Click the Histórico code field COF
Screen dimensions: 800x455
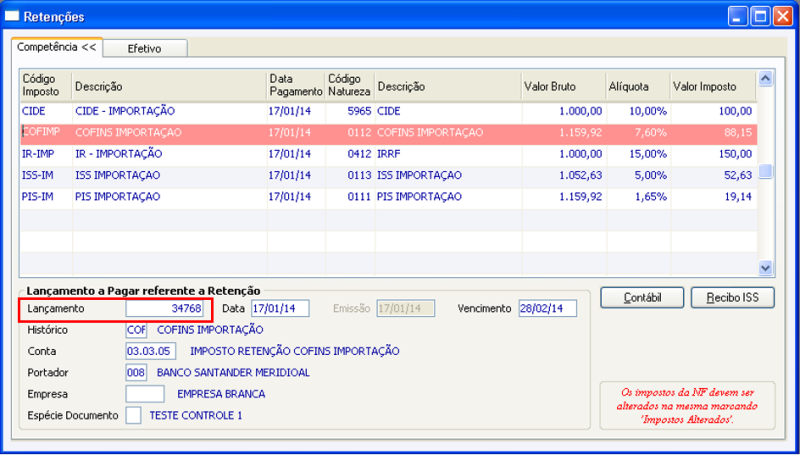point(136,330)
